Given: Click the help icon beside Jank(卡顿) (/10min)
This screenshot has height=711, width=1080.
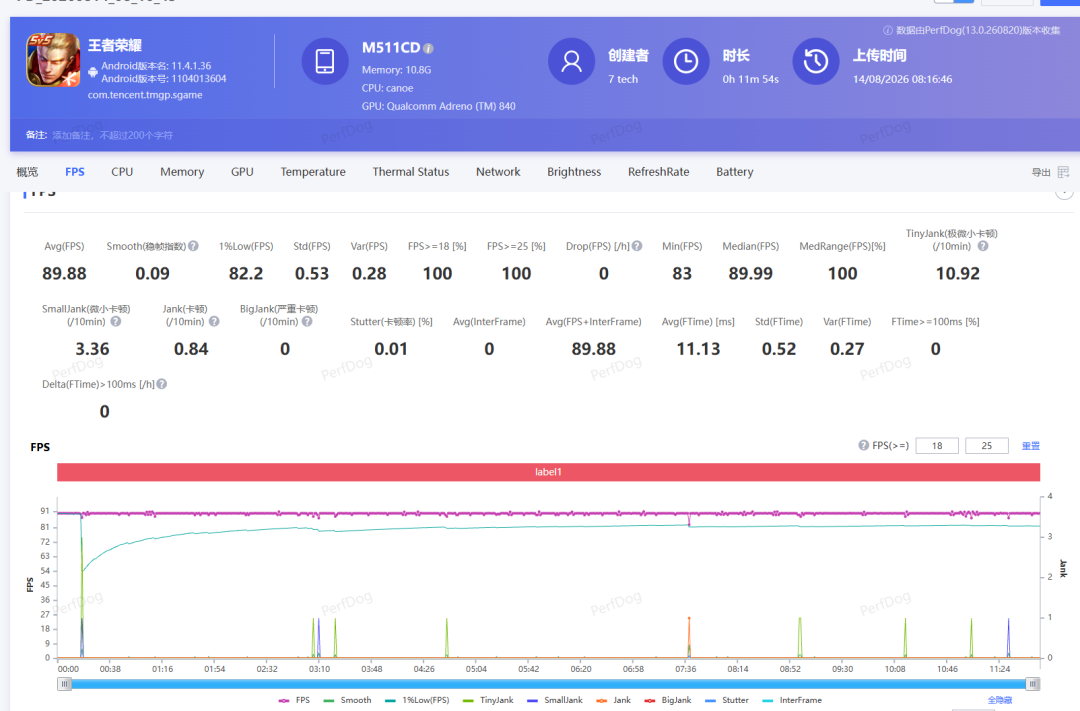Looking at the screenshot, I should click(214, 321).
